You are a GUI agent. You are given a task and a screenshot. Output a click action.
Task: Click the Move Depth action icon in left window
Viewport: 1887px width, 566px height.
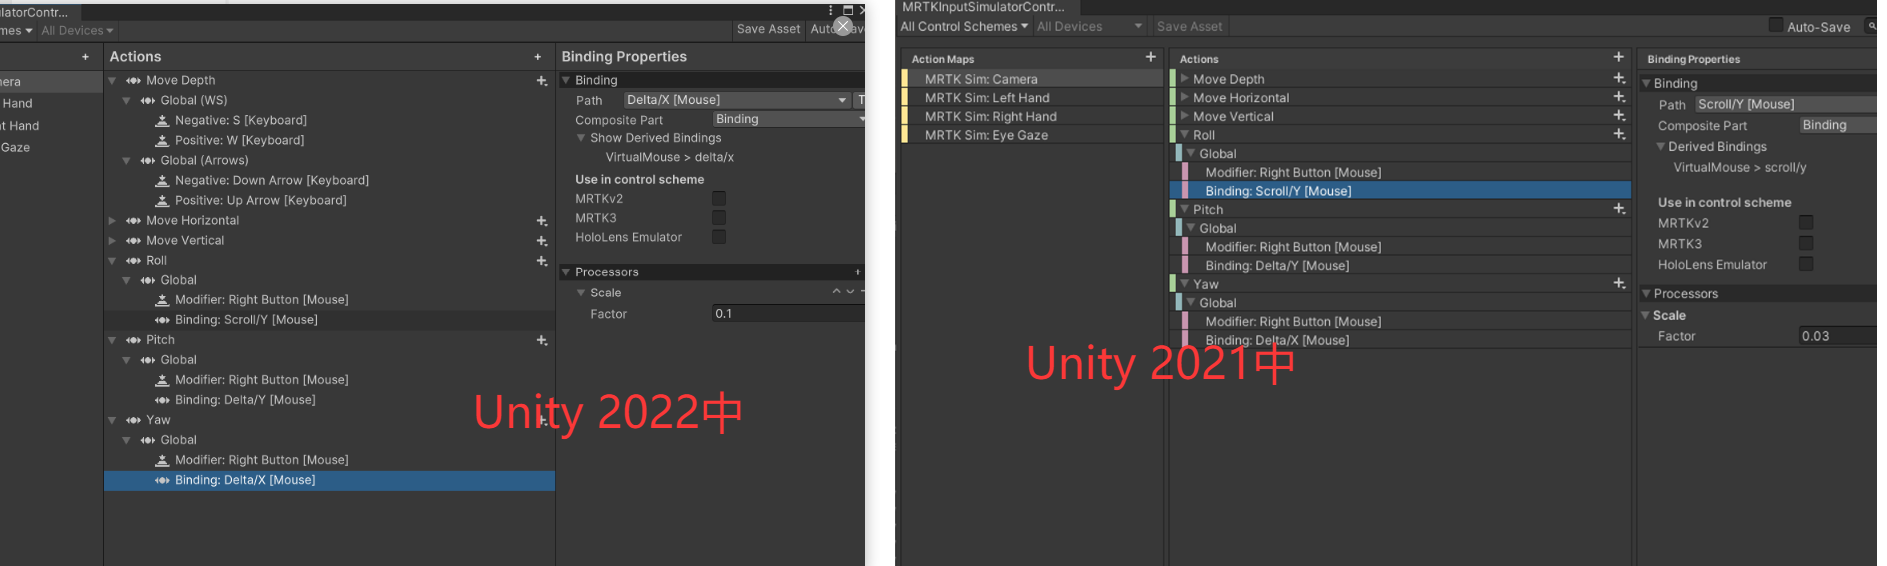133,80
